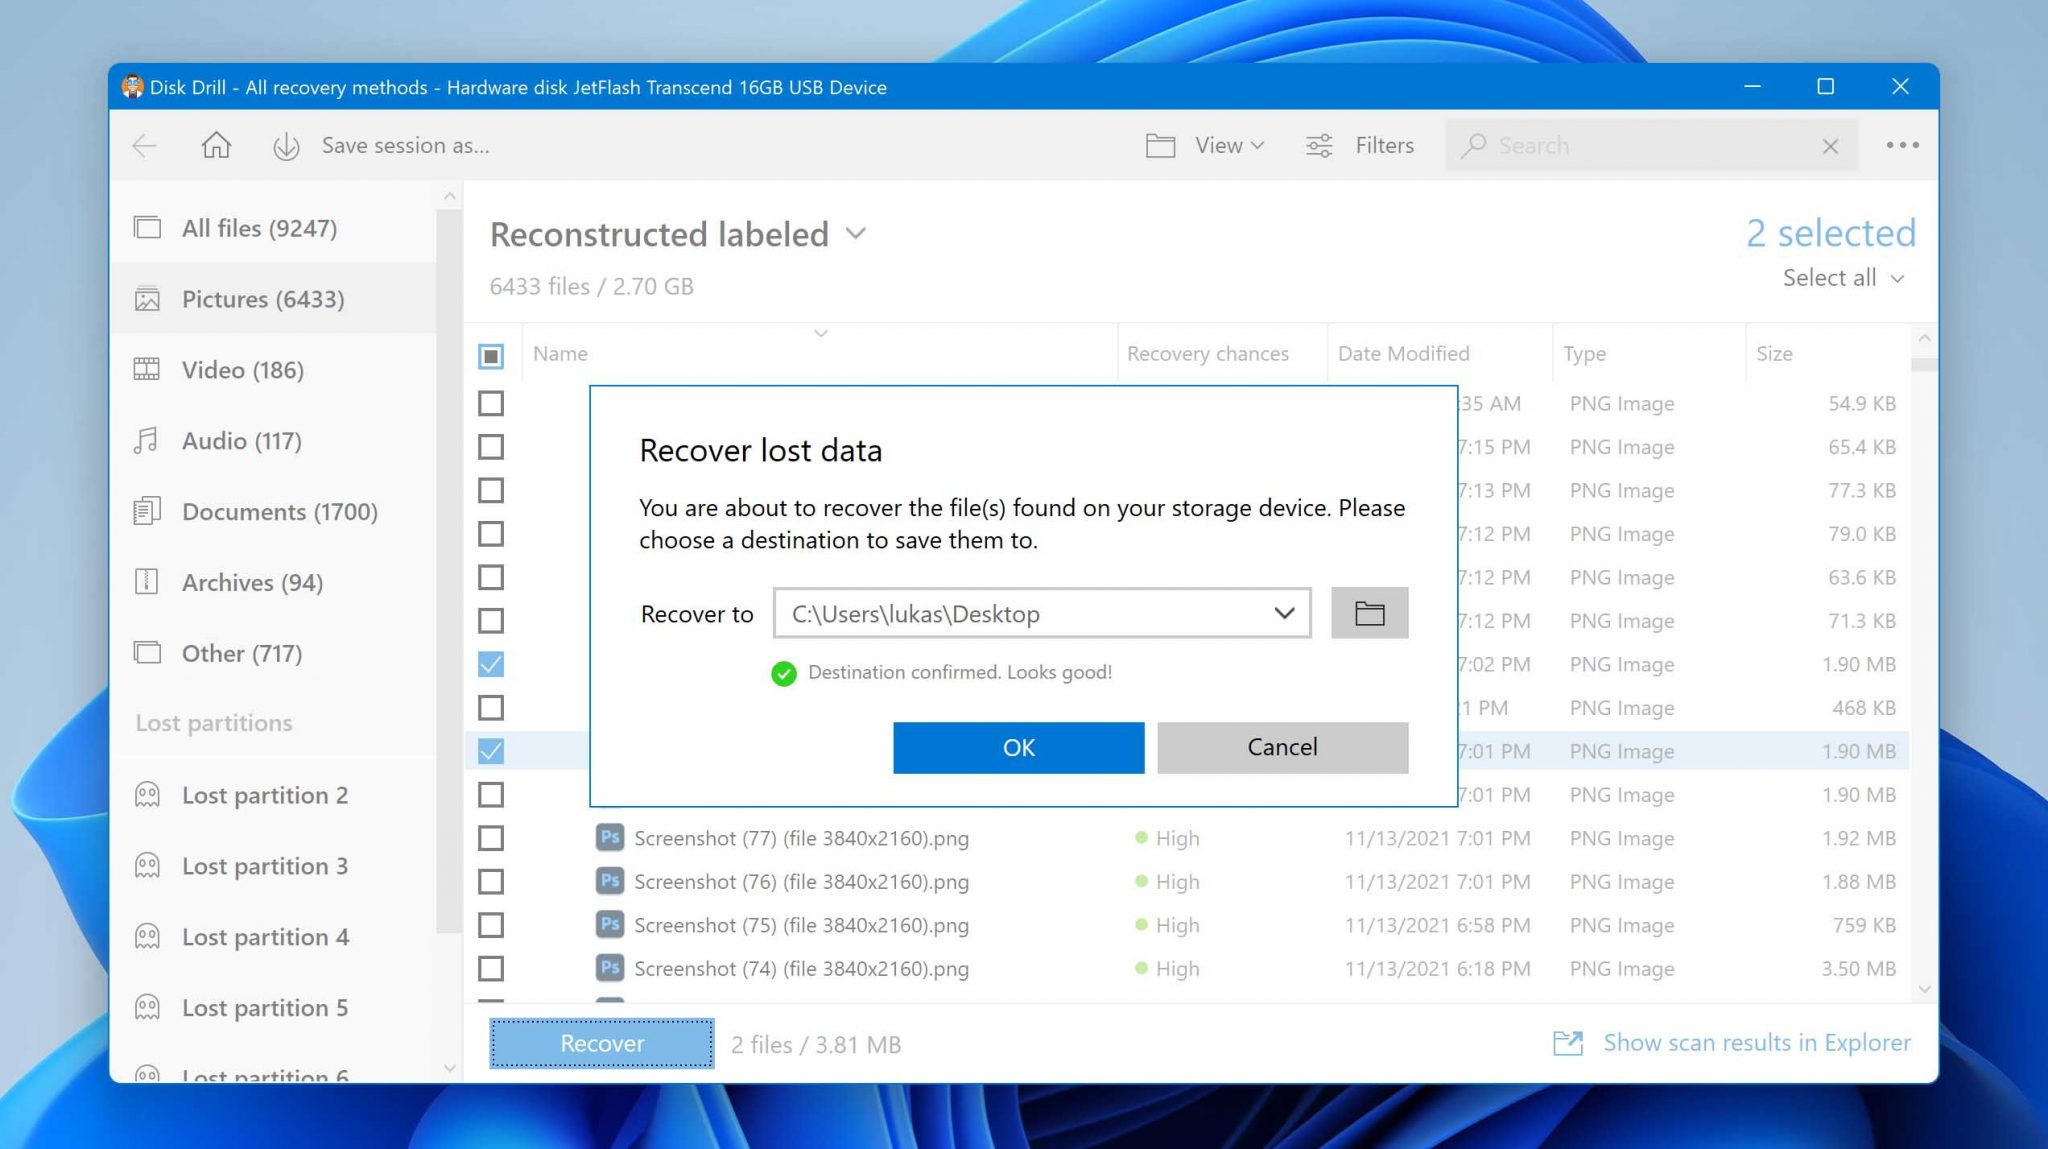Screen dimensions: 2048x1149
Task: Toggle checkbox for first file row
Action: (489, 402)
